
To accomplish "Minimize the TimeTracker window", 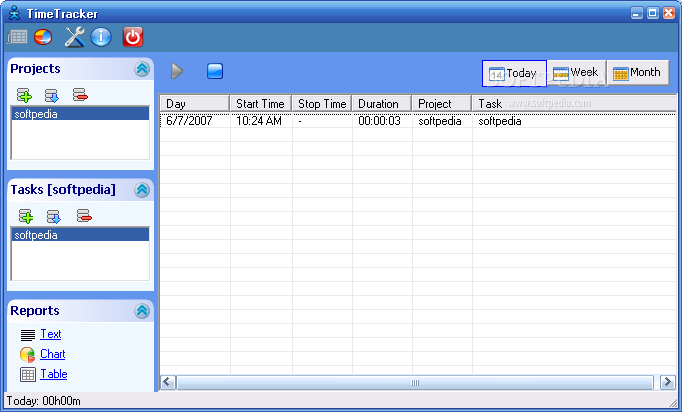I will tap(637, 13).
